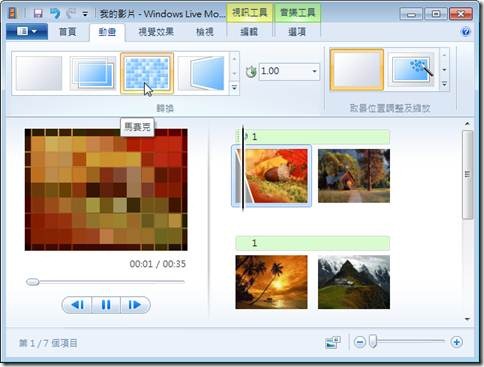The height and width of the screenshot is (367, 484).
Task: Expand the transitions gallery
Action: [x=234, y=88]
